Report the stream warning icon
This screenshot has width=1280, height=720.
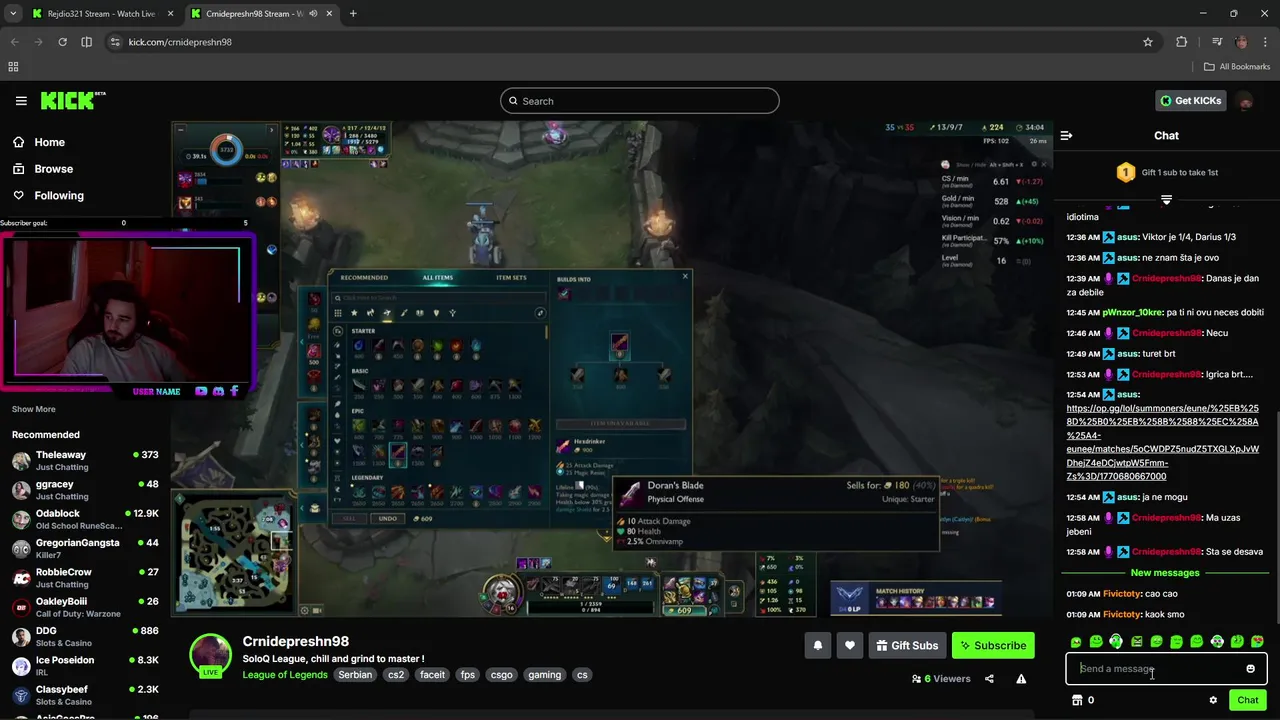(1021, 679)
